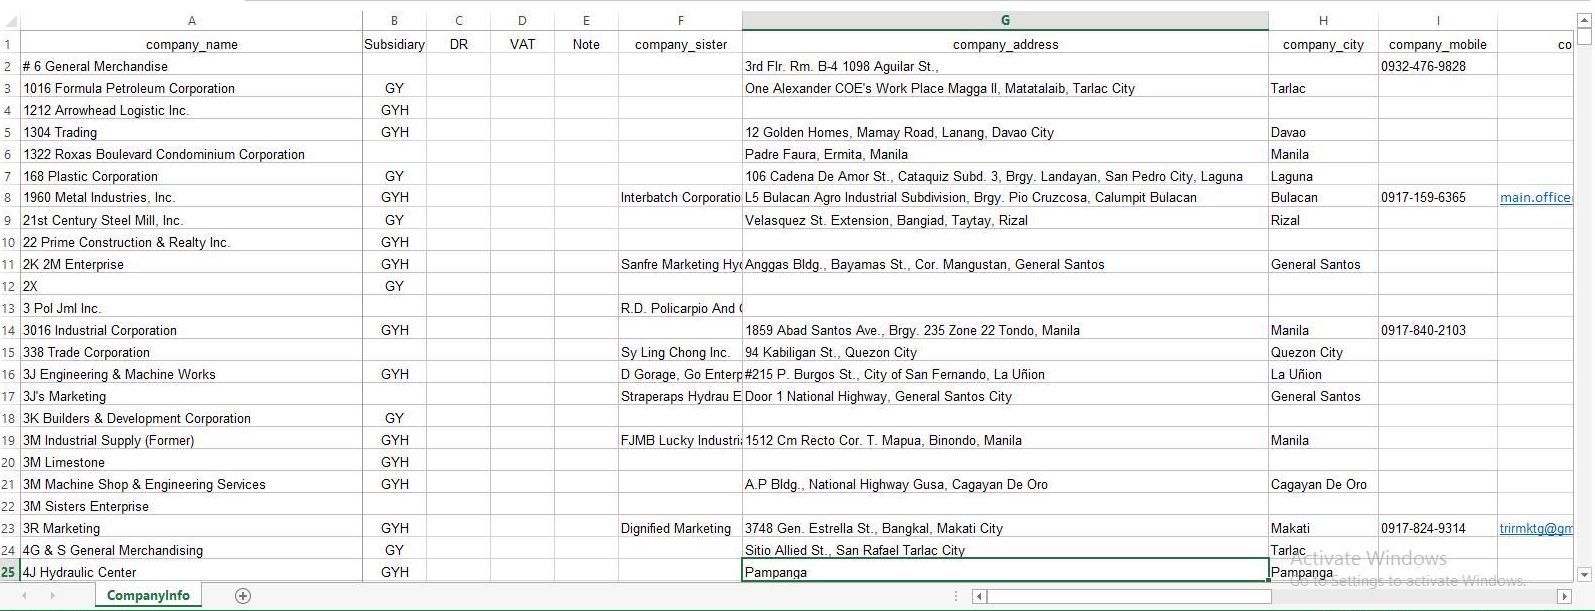Open the CompanyInfo sheet tab
This screenshot has width=1595, height=611.
148,596
